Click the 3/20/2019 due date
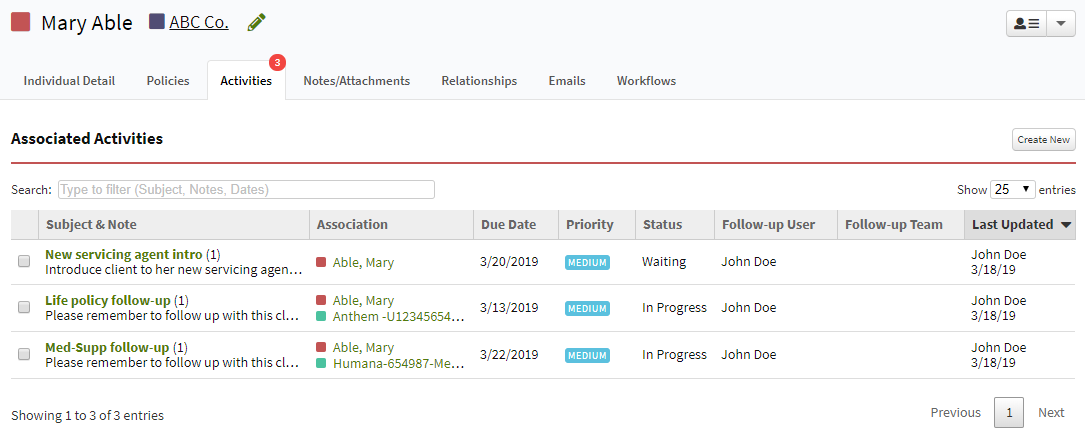 [509, 262]
